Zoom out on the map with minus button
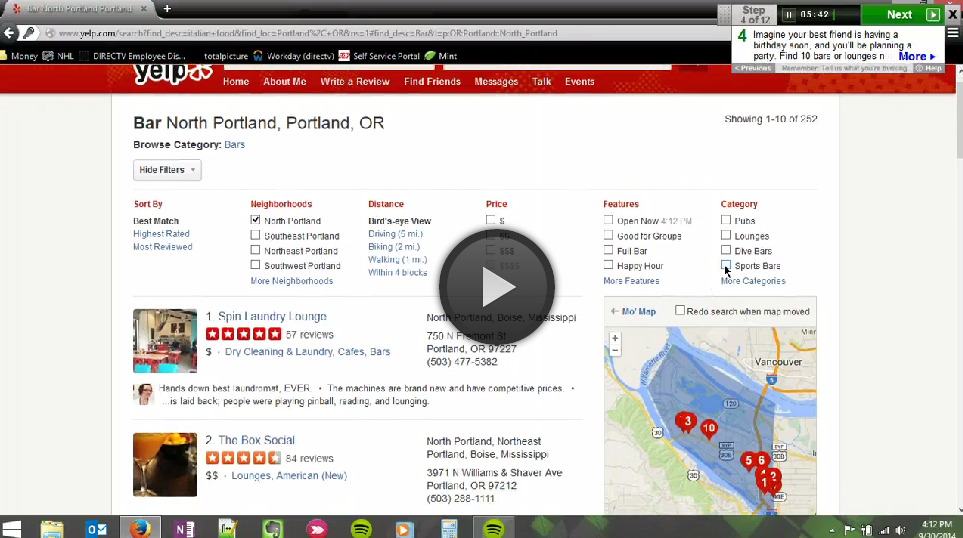This screenshot has height=538, width=963. [615, 351]
